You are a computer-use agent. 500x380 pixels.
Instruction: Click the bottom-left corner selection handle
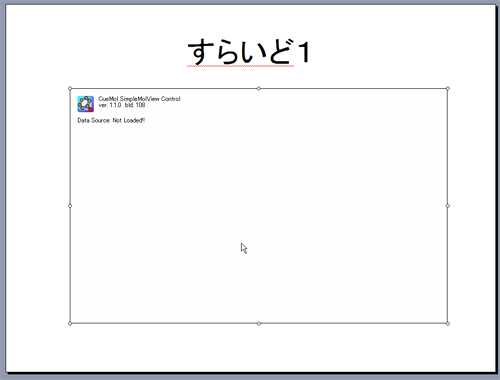coord(70,323)
